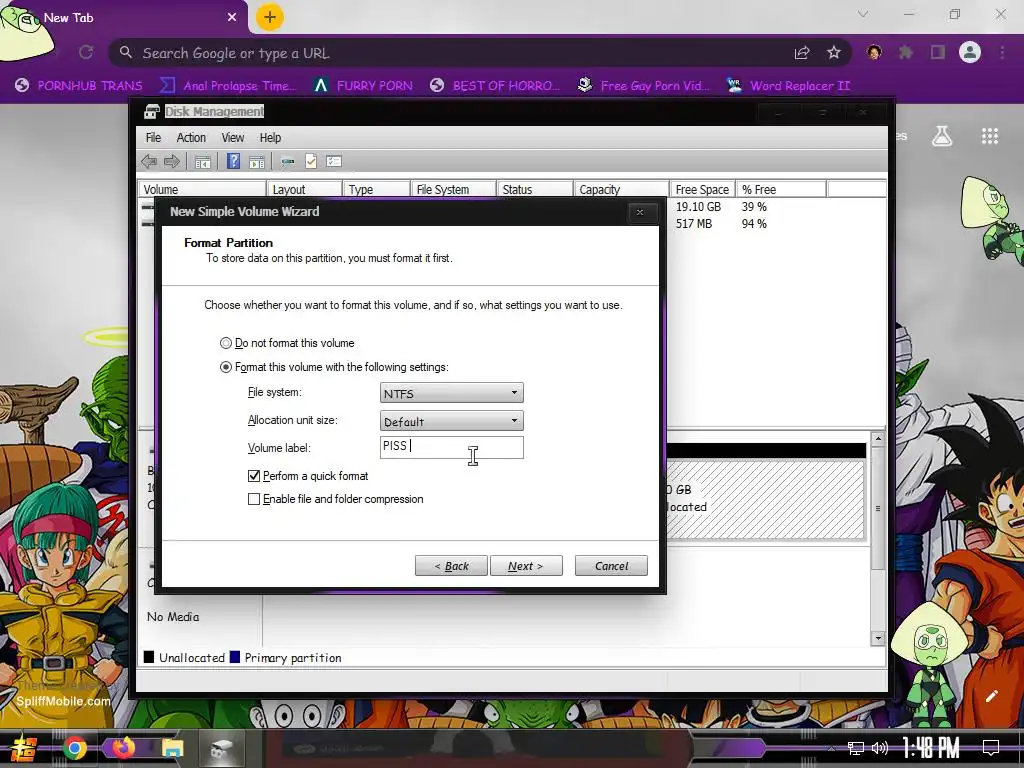This screenshot has width=1024, height=768.
Task: Click the avatar extension icon beside the star
Action: coord(874,52)
